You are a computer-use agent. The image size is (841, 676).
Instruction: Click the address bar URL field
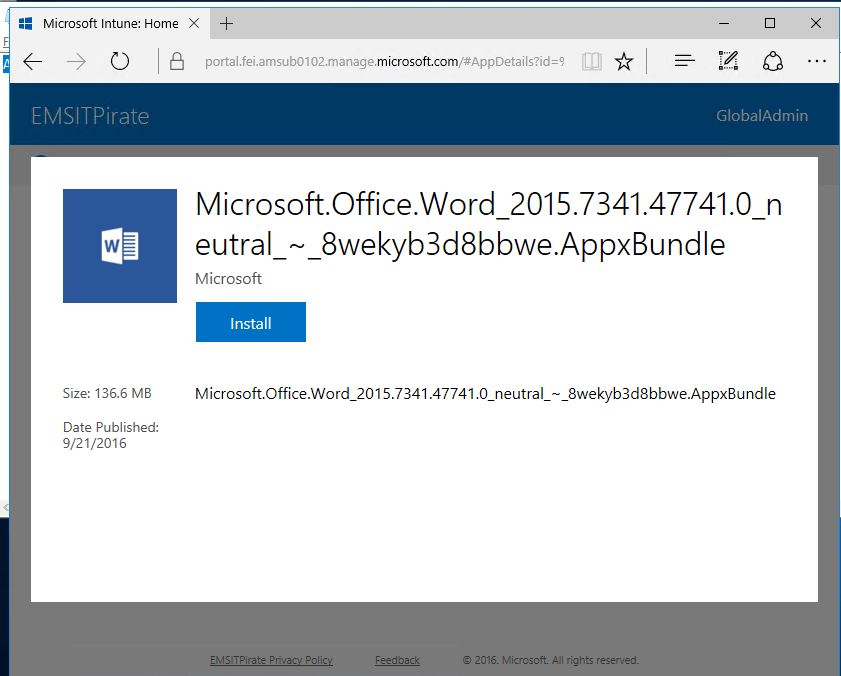(384, 62)
